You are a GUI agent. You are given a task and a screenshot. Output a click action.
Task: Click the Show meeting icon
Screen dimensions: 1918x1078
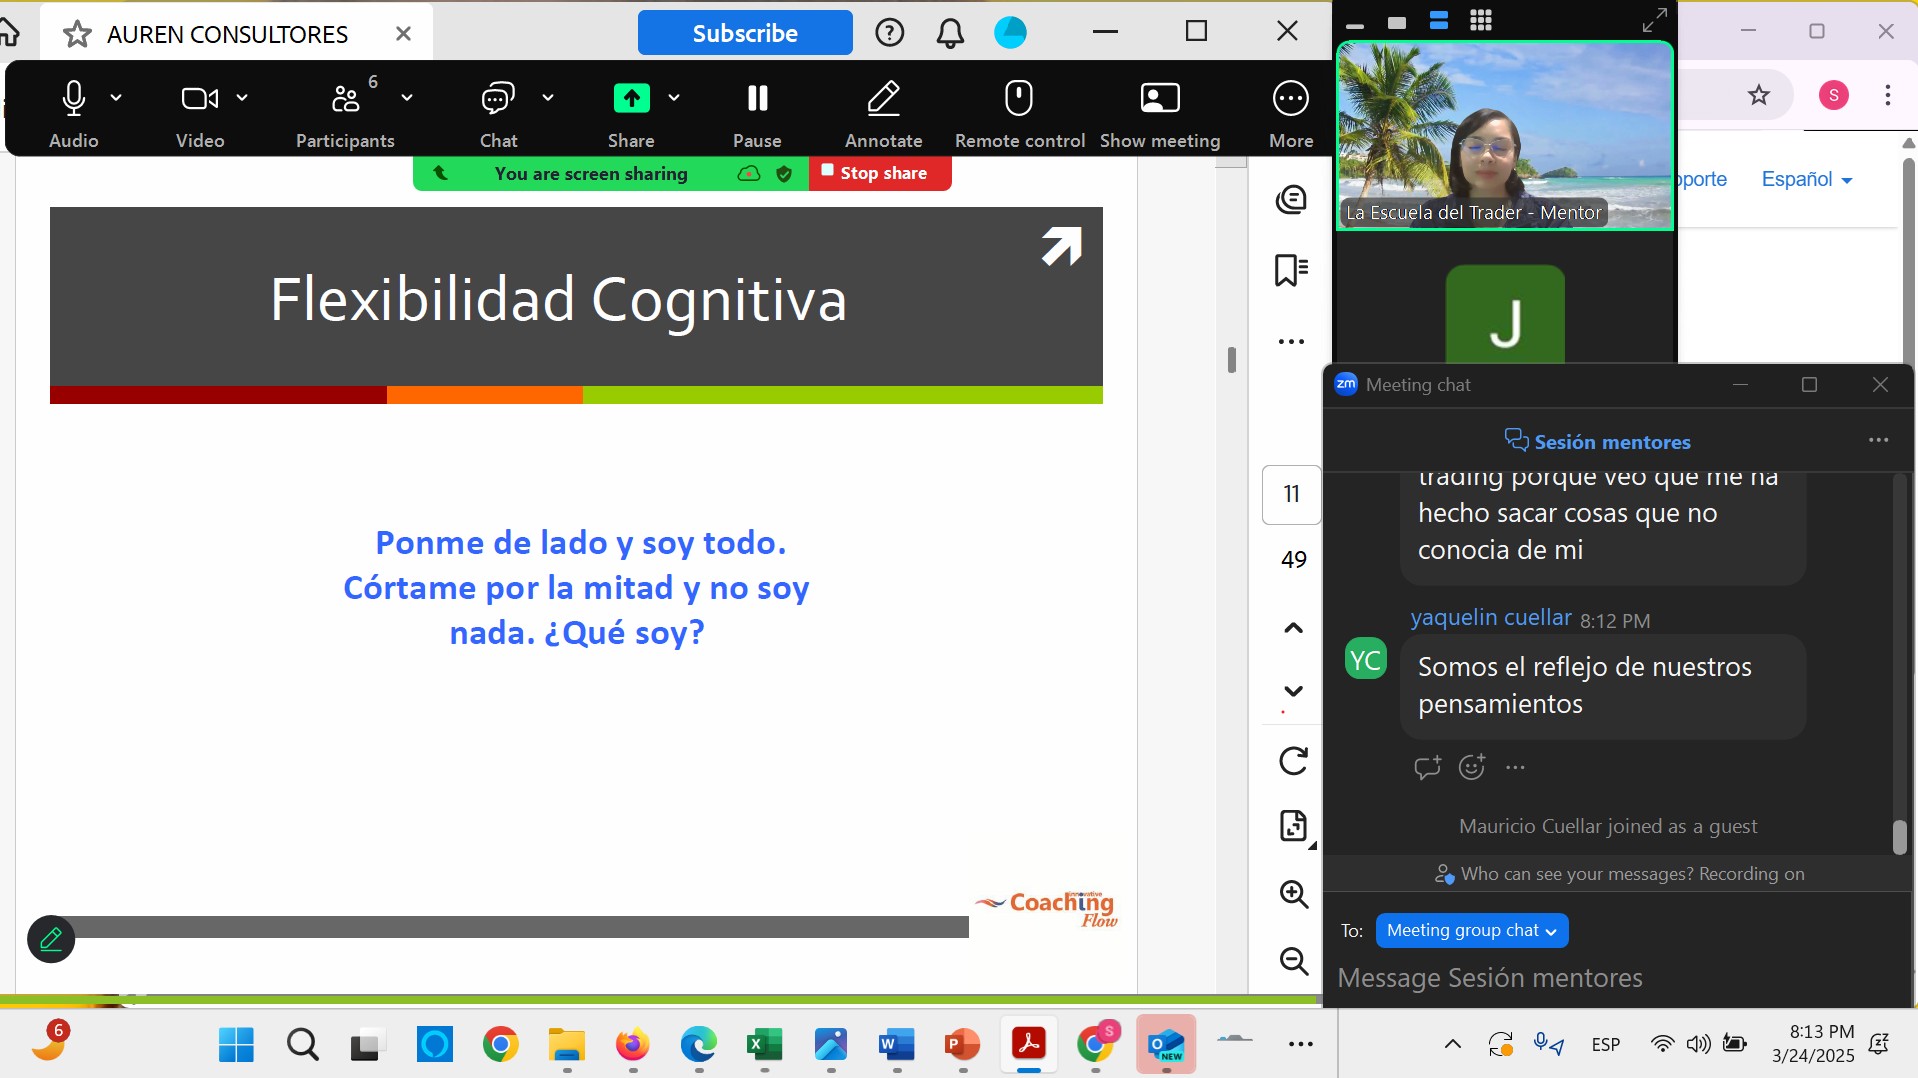coord(1160,99)
